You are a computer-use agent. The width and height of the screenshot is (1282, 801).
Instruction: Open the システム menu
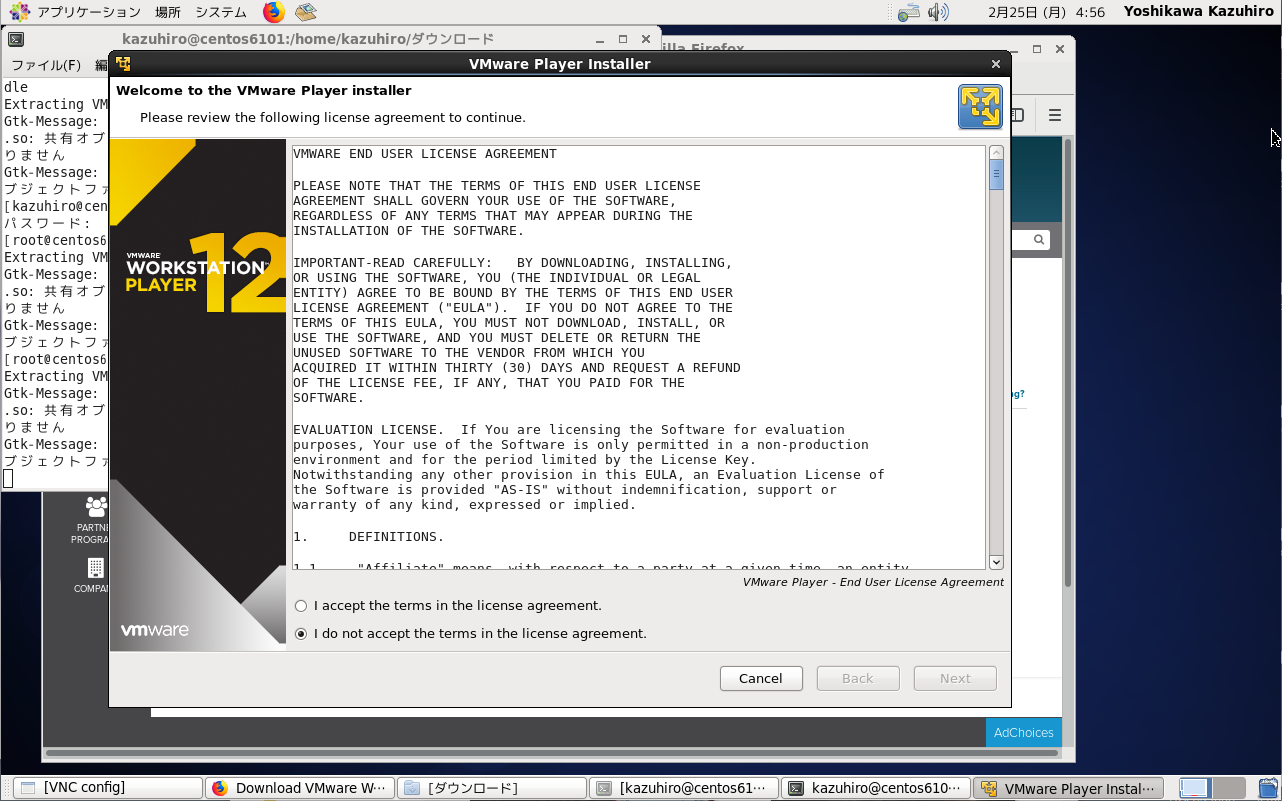(221, 12)
